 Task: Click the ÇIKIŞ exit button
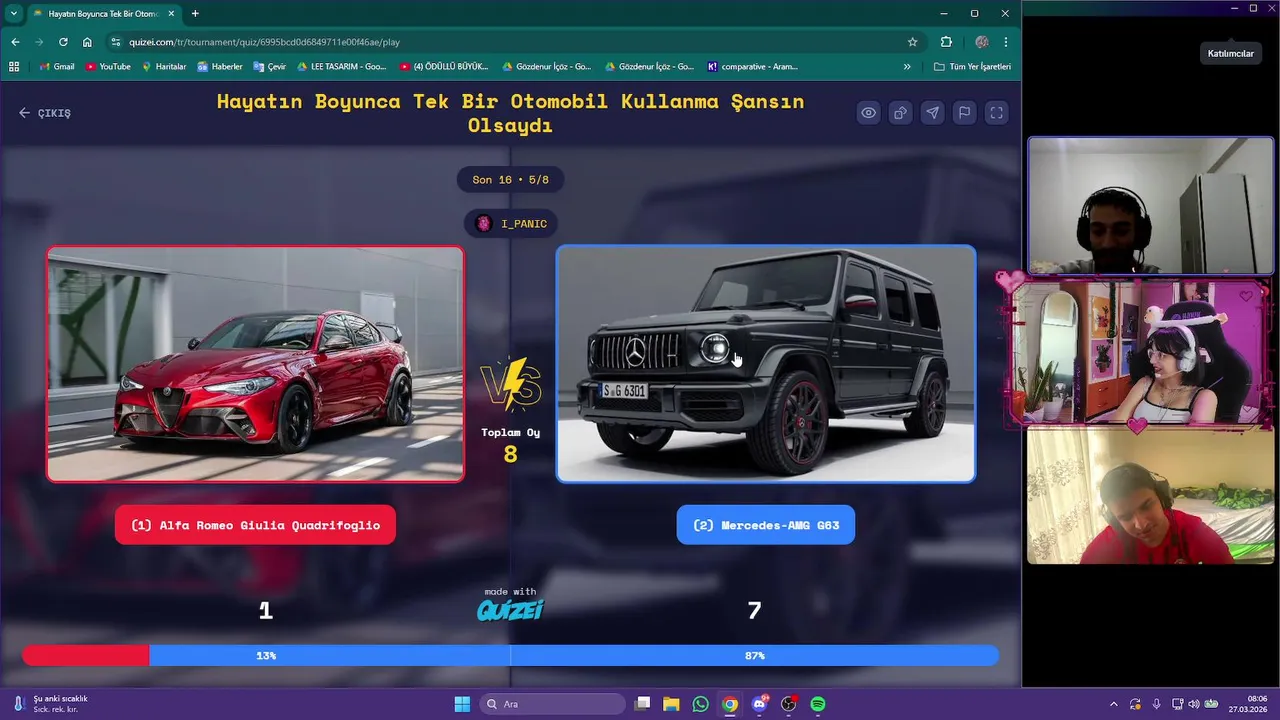[45, 113]
